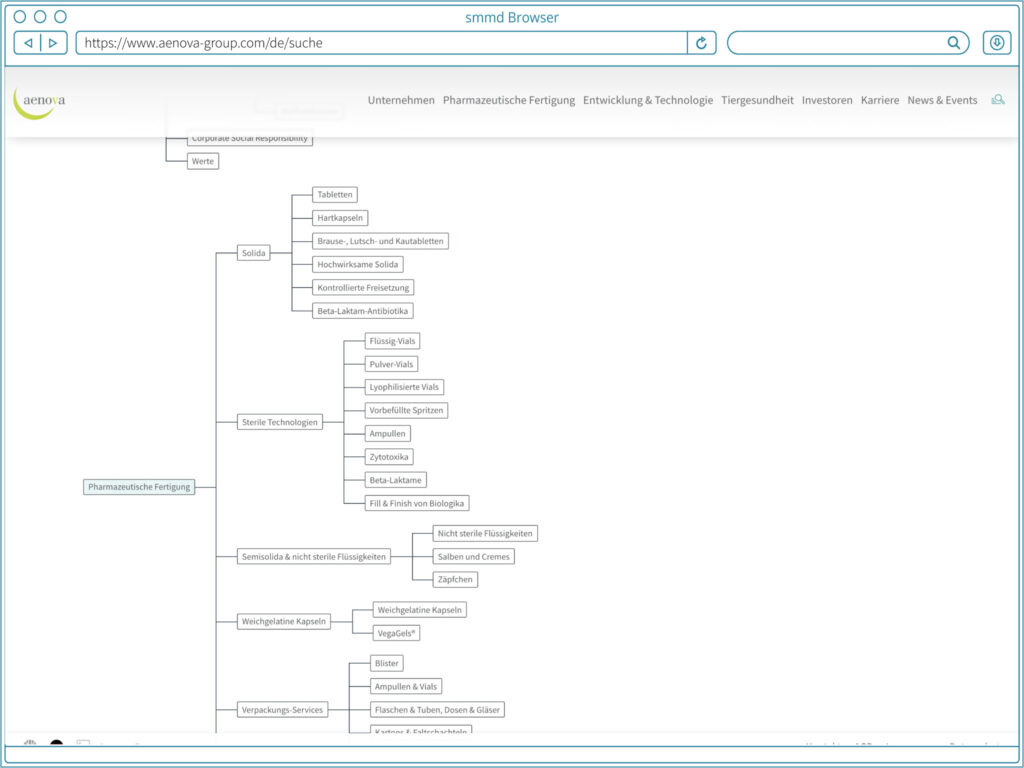Click the browser back arrow button
Screen dimensions: 1024x768
[x=28, y=43]
